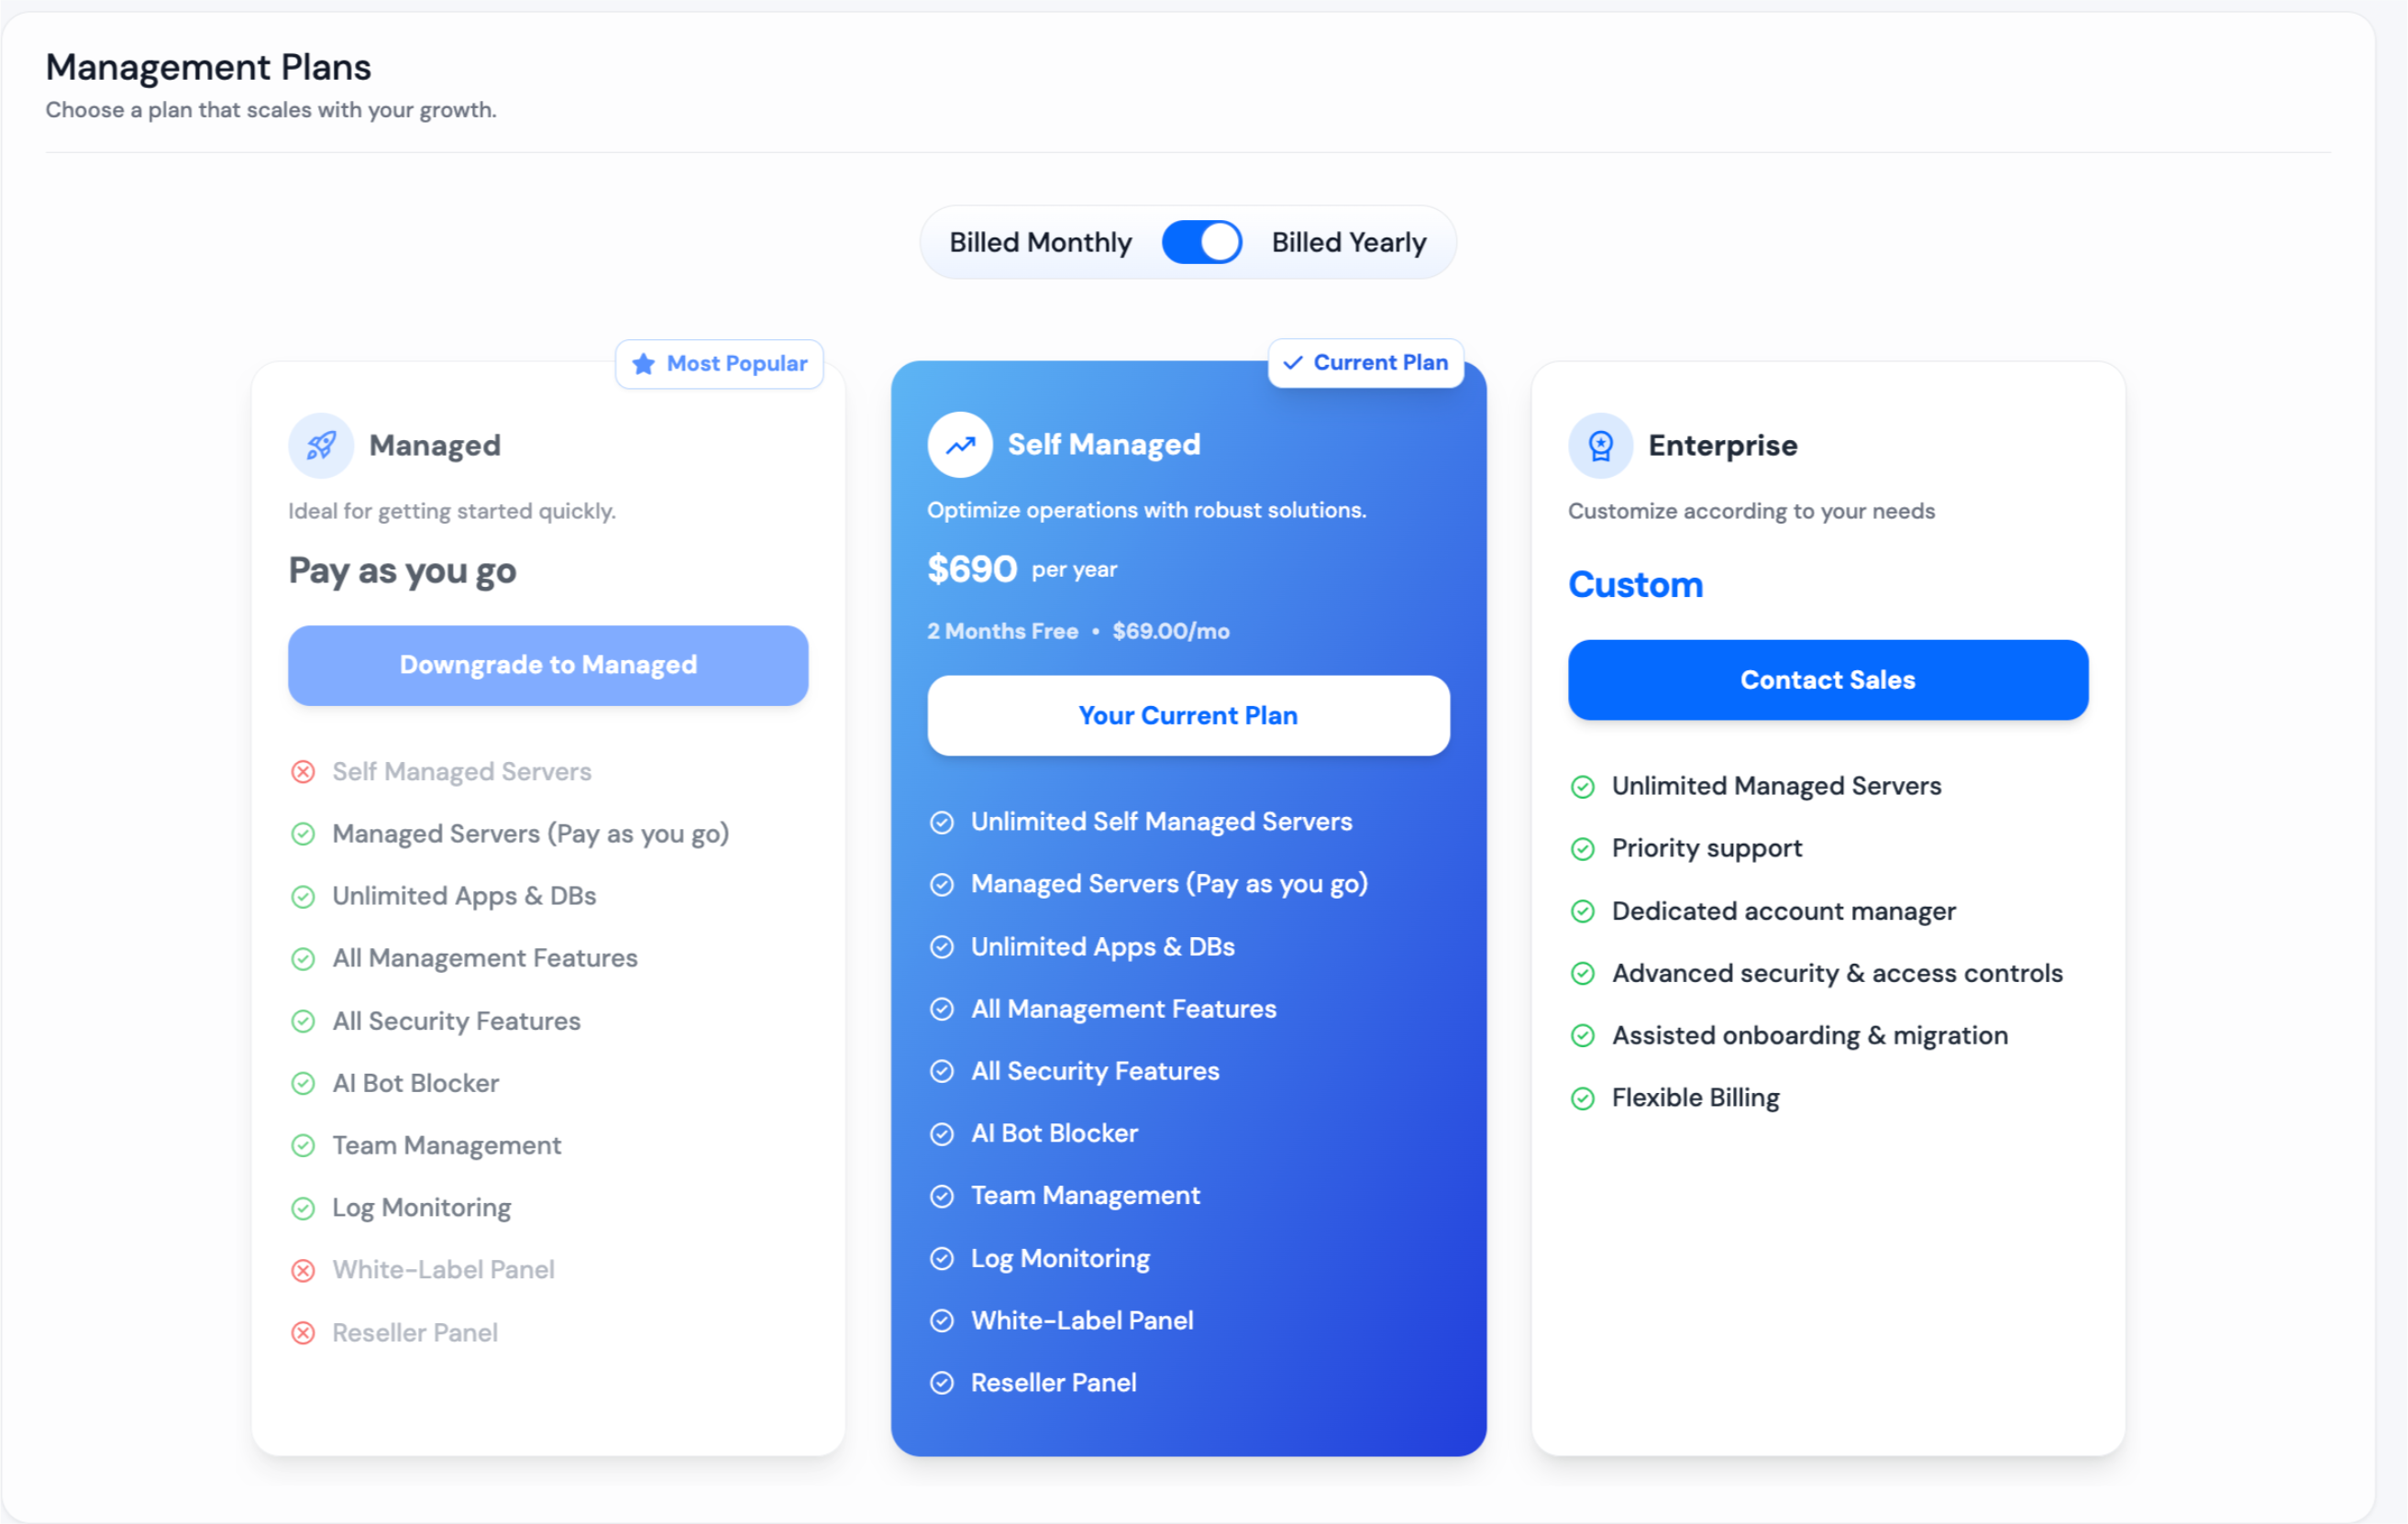Screen dimensions: 2408x1524
Task: Click the green check beside AI Bot Blocker
Action: point(304,1083)
